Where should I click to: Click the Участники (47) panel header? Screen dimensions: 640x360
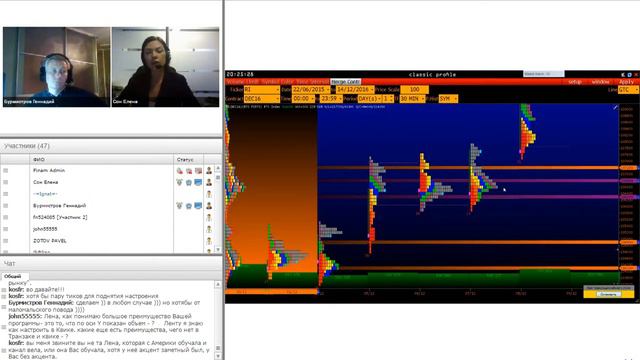point(111,146)
